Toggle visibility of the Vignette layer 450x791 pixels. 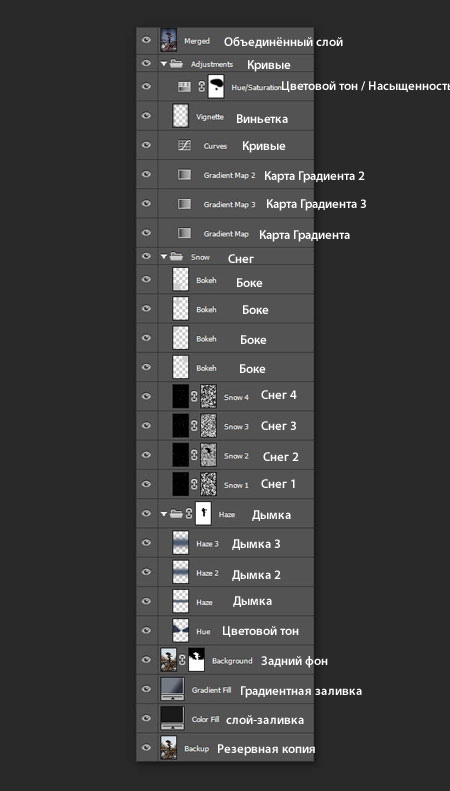[x=146, y=116]
